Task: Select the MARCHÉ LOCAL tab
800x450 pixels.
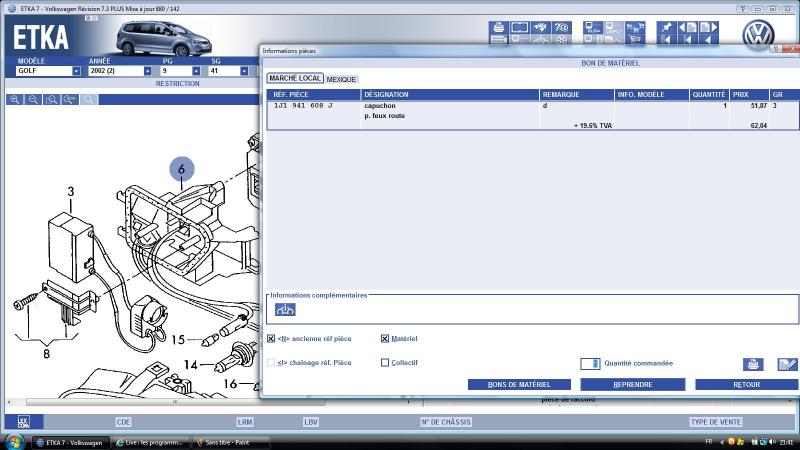Action: click(x=295, y=78)
